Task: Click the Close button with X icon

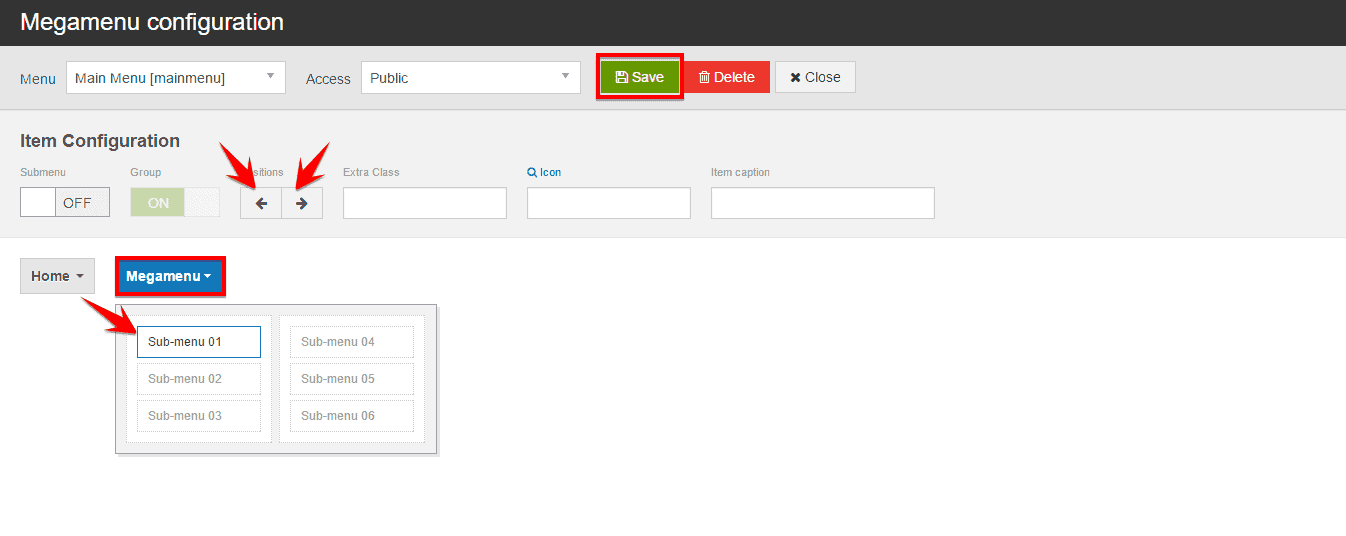Action: tap(815, 77)
